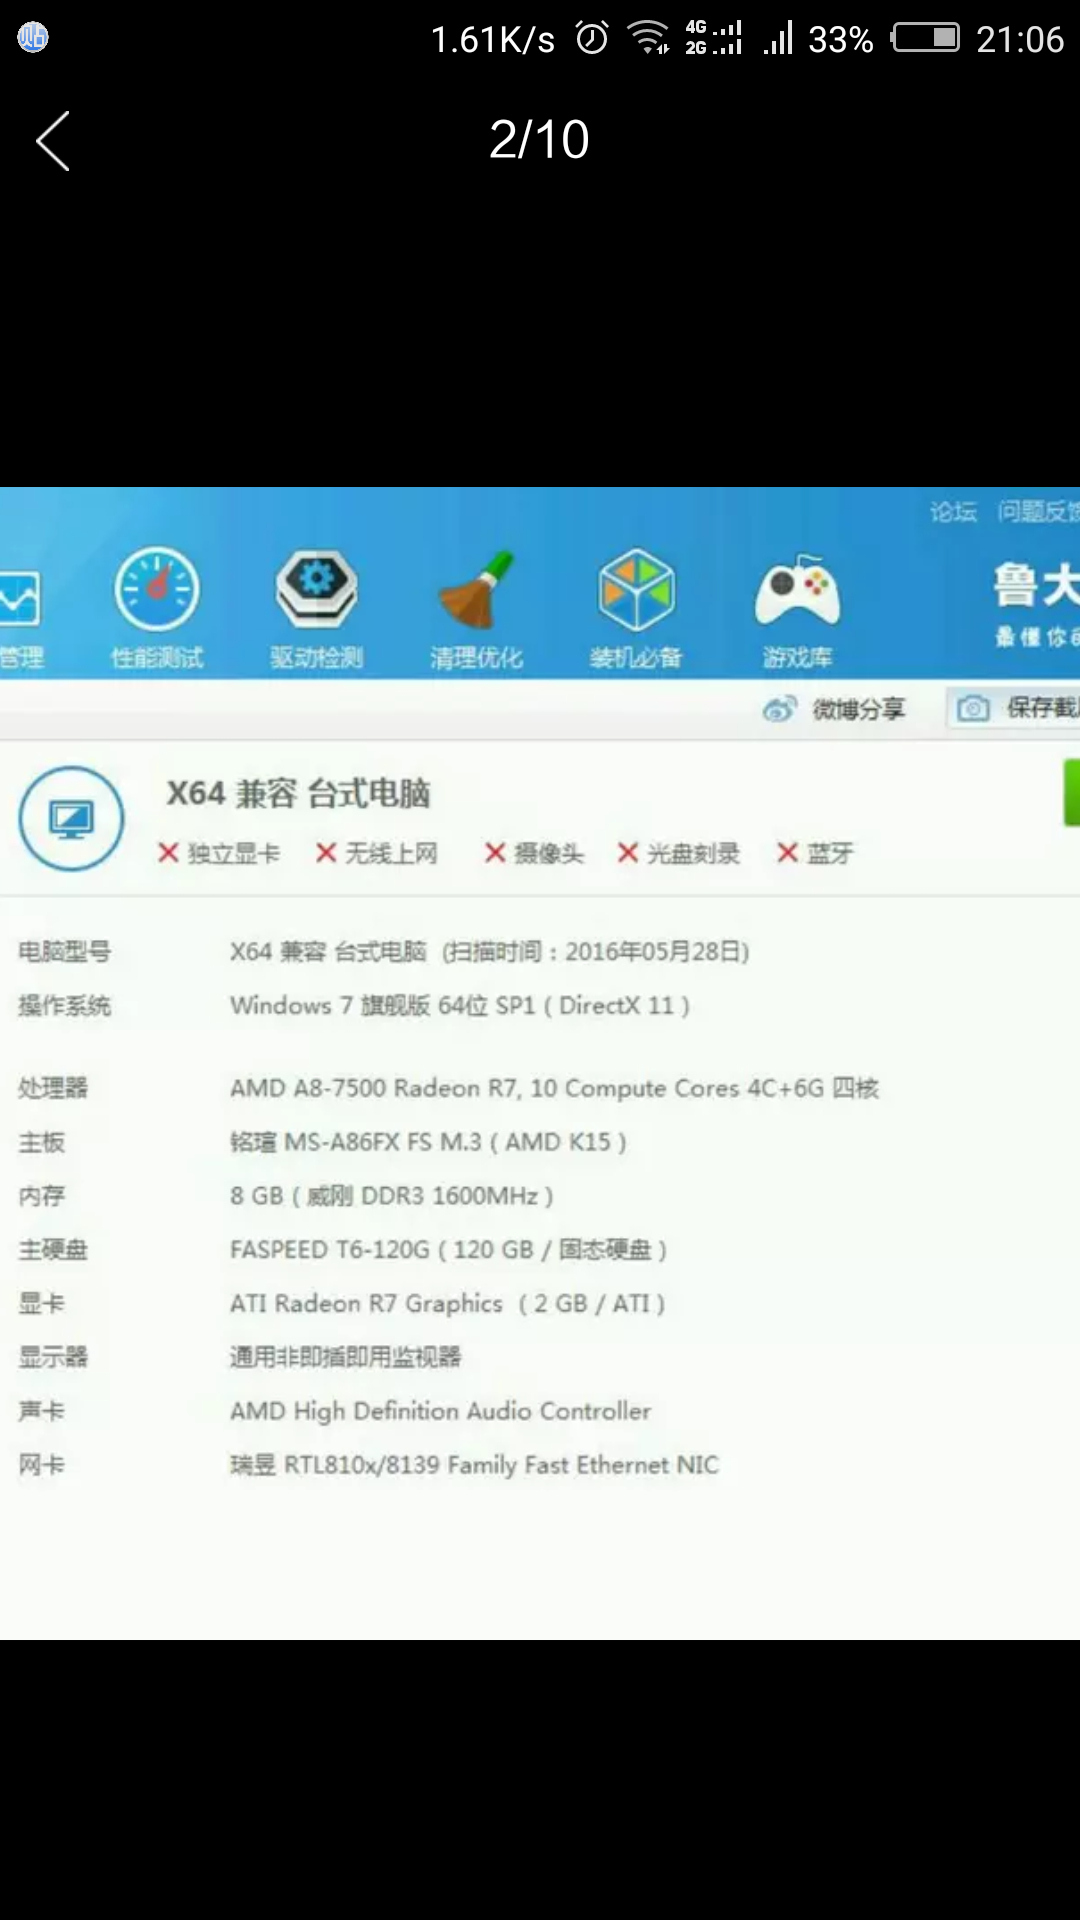Open the 驱动检测 gear icon
Screen dimensions: 1080x1920
pyautogui.click(x=317, y=587)
